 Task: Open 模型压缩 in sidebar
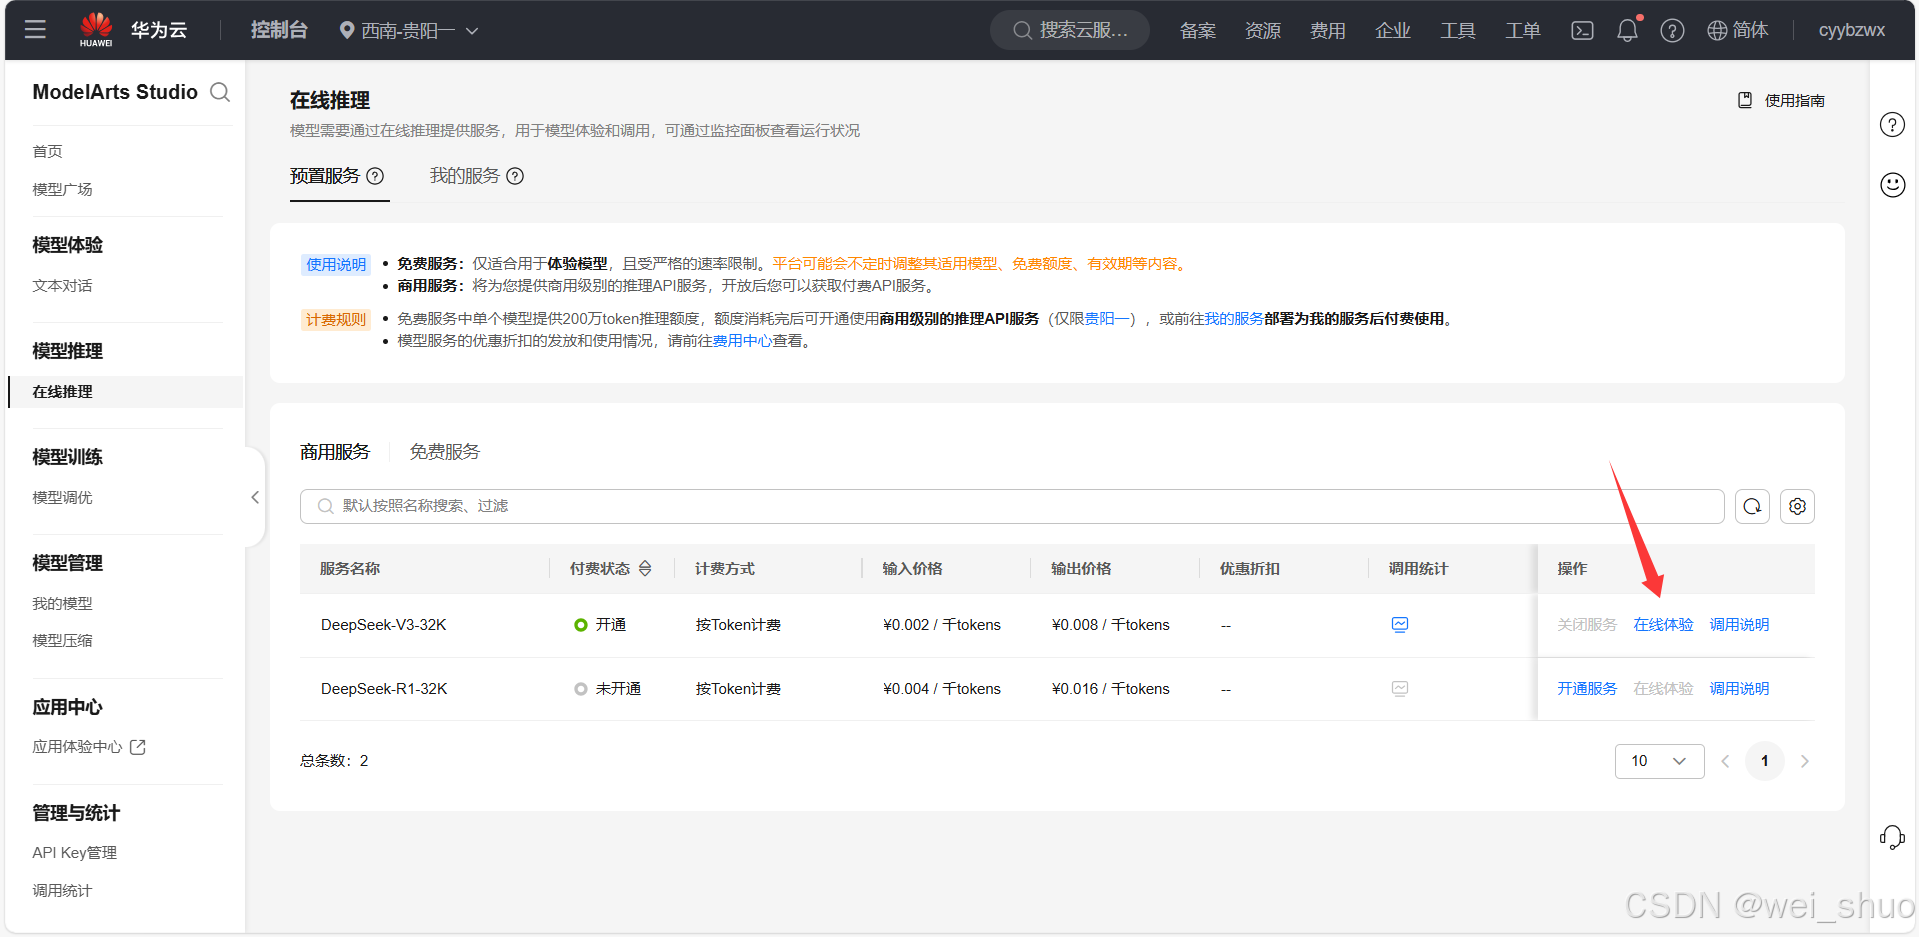(62, 641)
